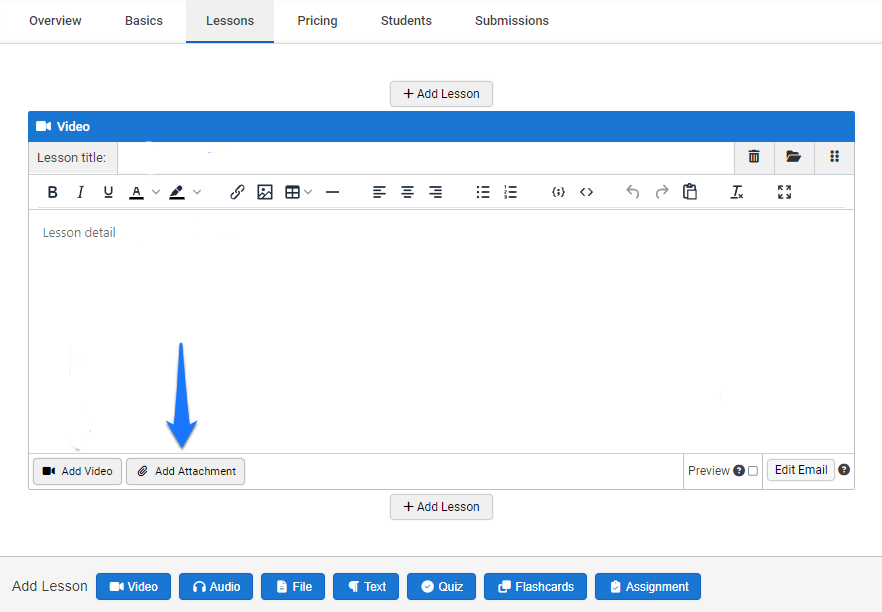Screen dimensions: 882x612
Task: Clear formatting with the remove-format icon
Action: (737, 192)
